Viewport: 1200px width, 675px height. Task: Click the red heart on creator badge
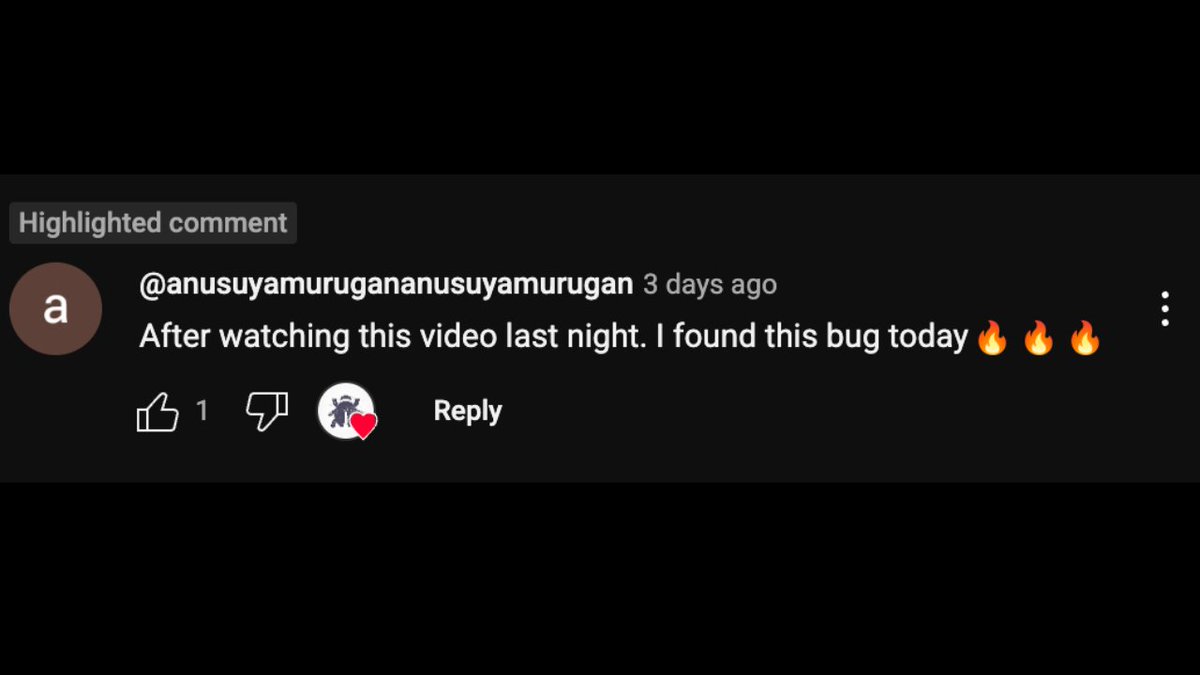[364, 426]
